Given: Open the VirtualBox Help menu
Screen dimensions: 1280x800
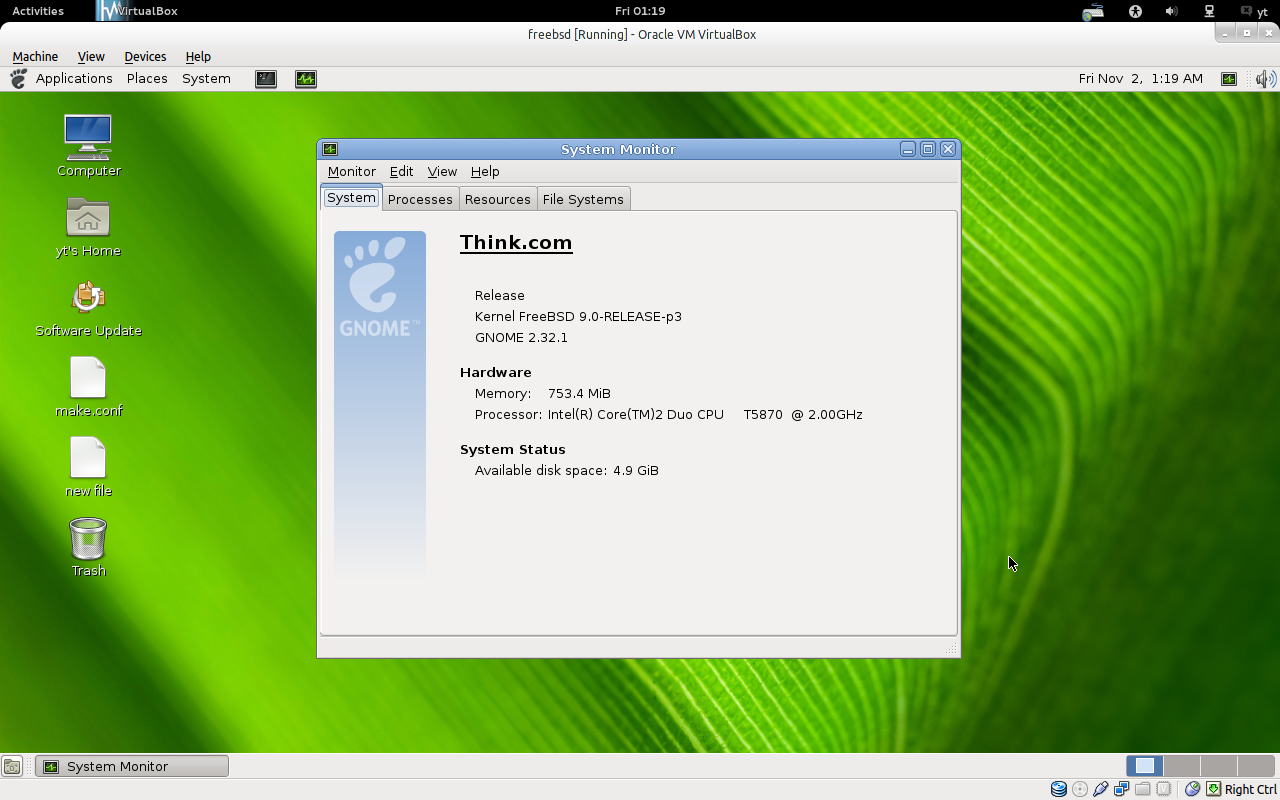Looking at the screenshot, I should coord(198,57).
